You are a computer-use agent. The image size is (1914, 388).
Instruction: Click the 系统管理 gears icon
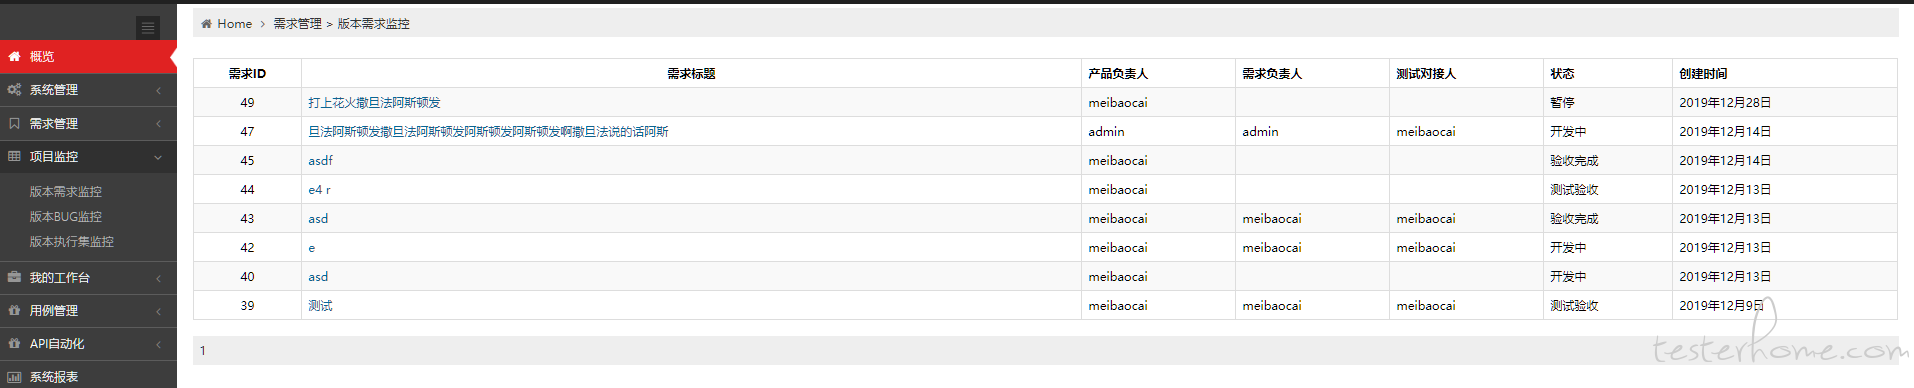(14, 90)
